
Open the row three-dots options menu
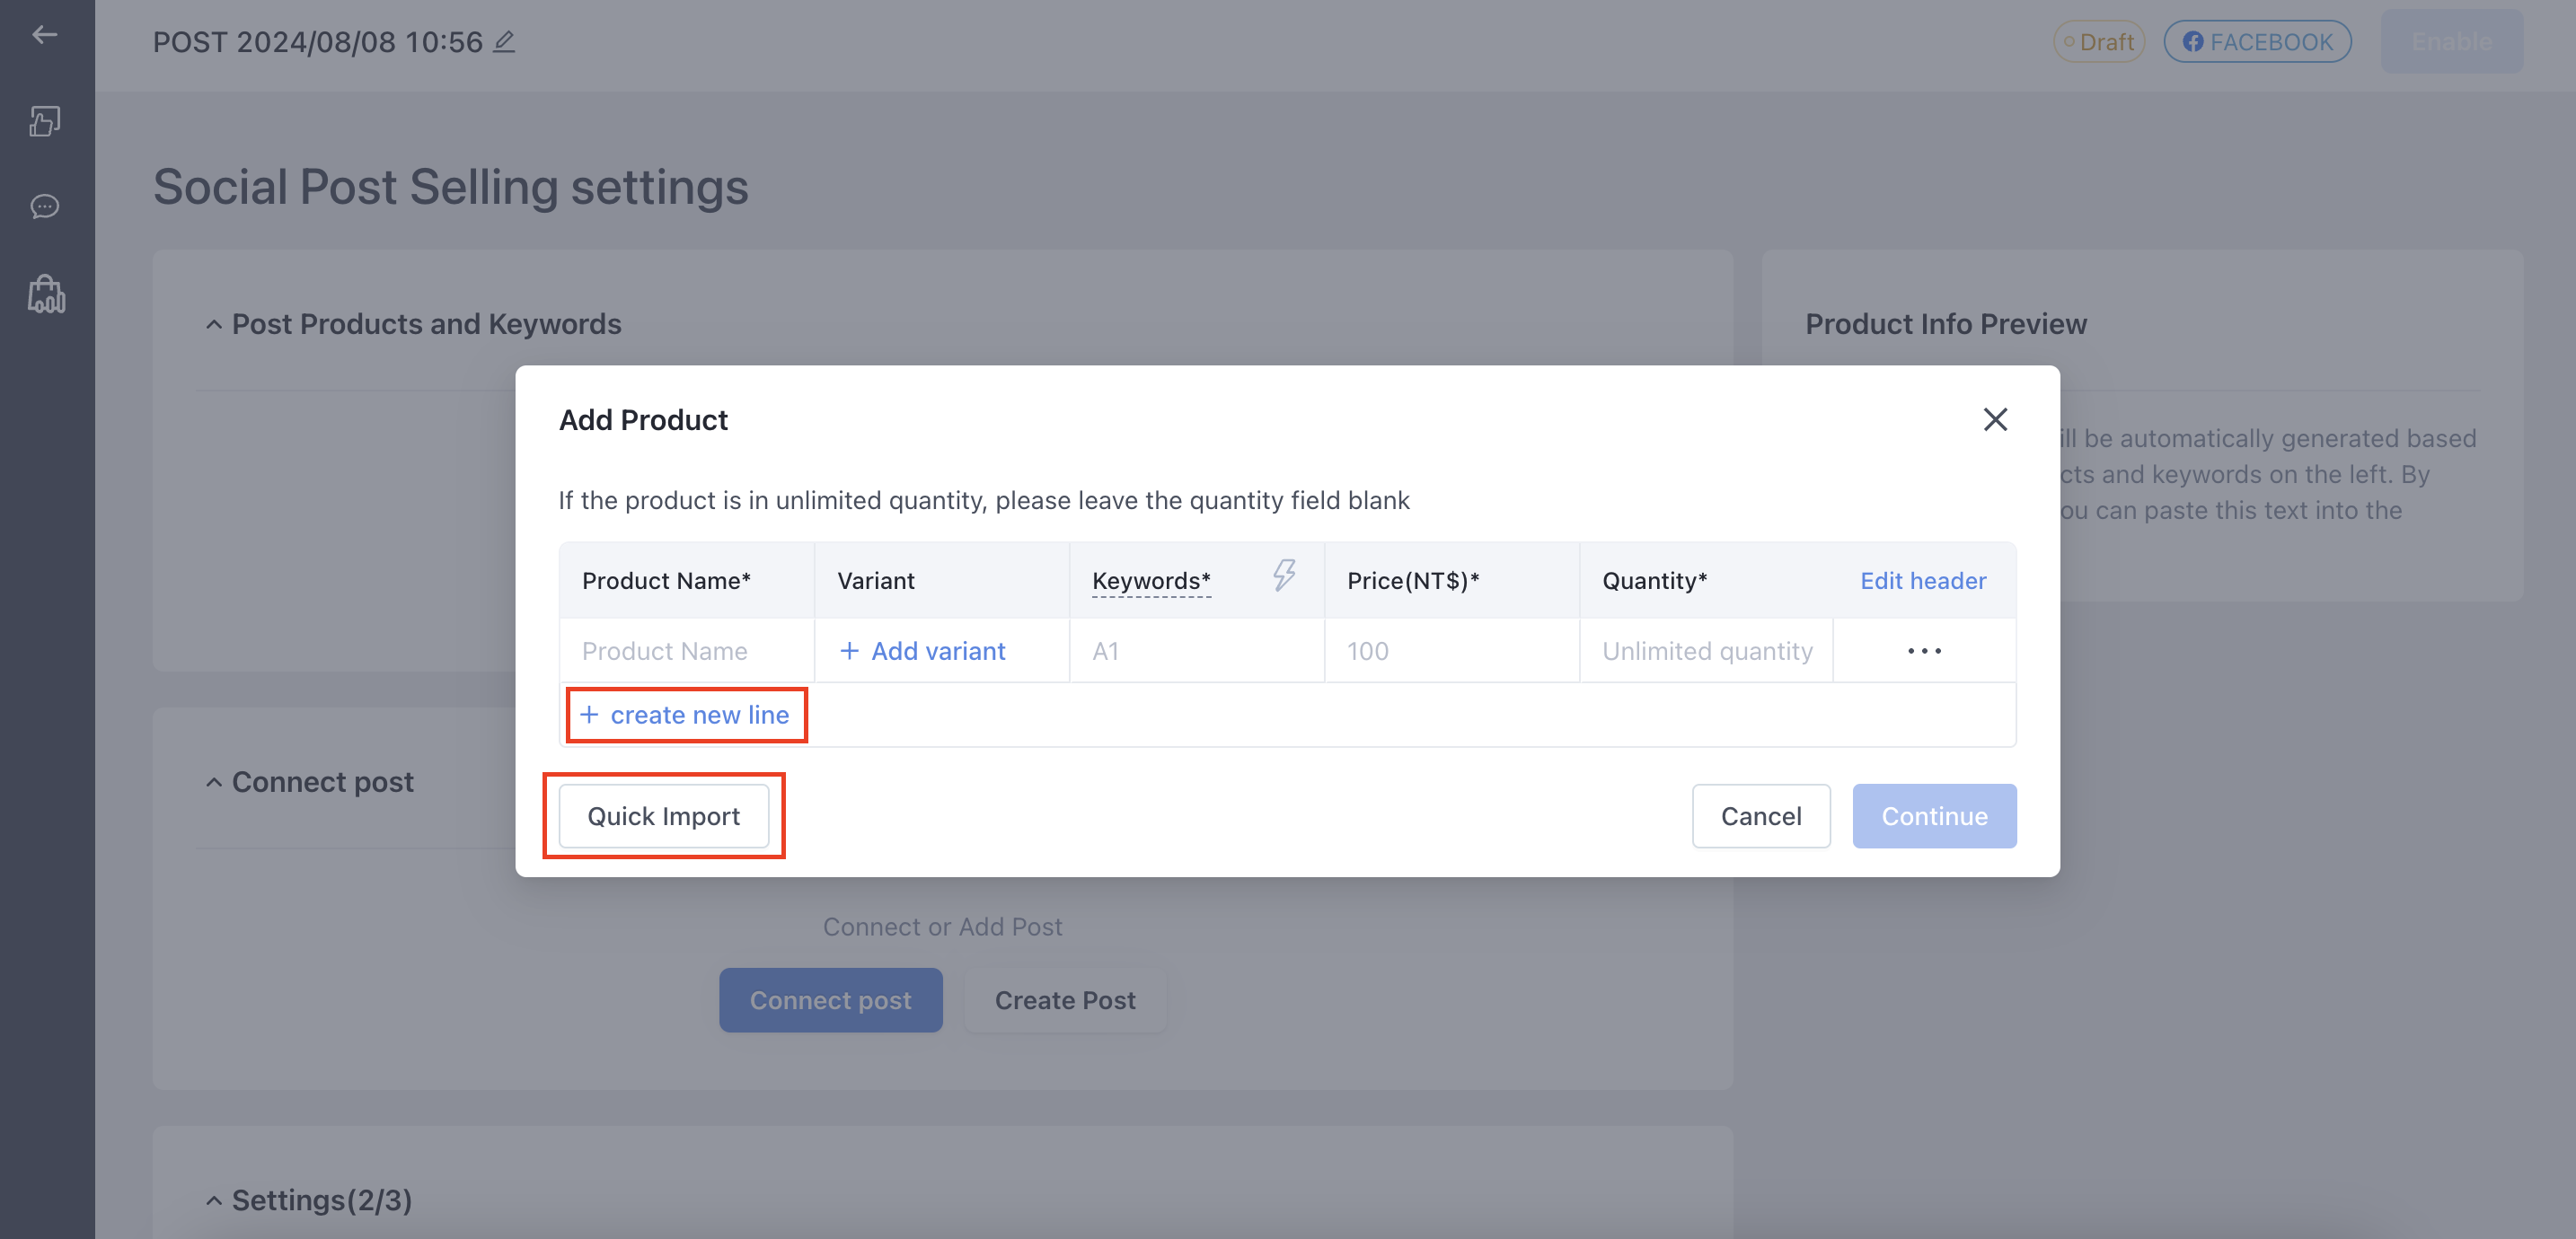[1924, 651]
